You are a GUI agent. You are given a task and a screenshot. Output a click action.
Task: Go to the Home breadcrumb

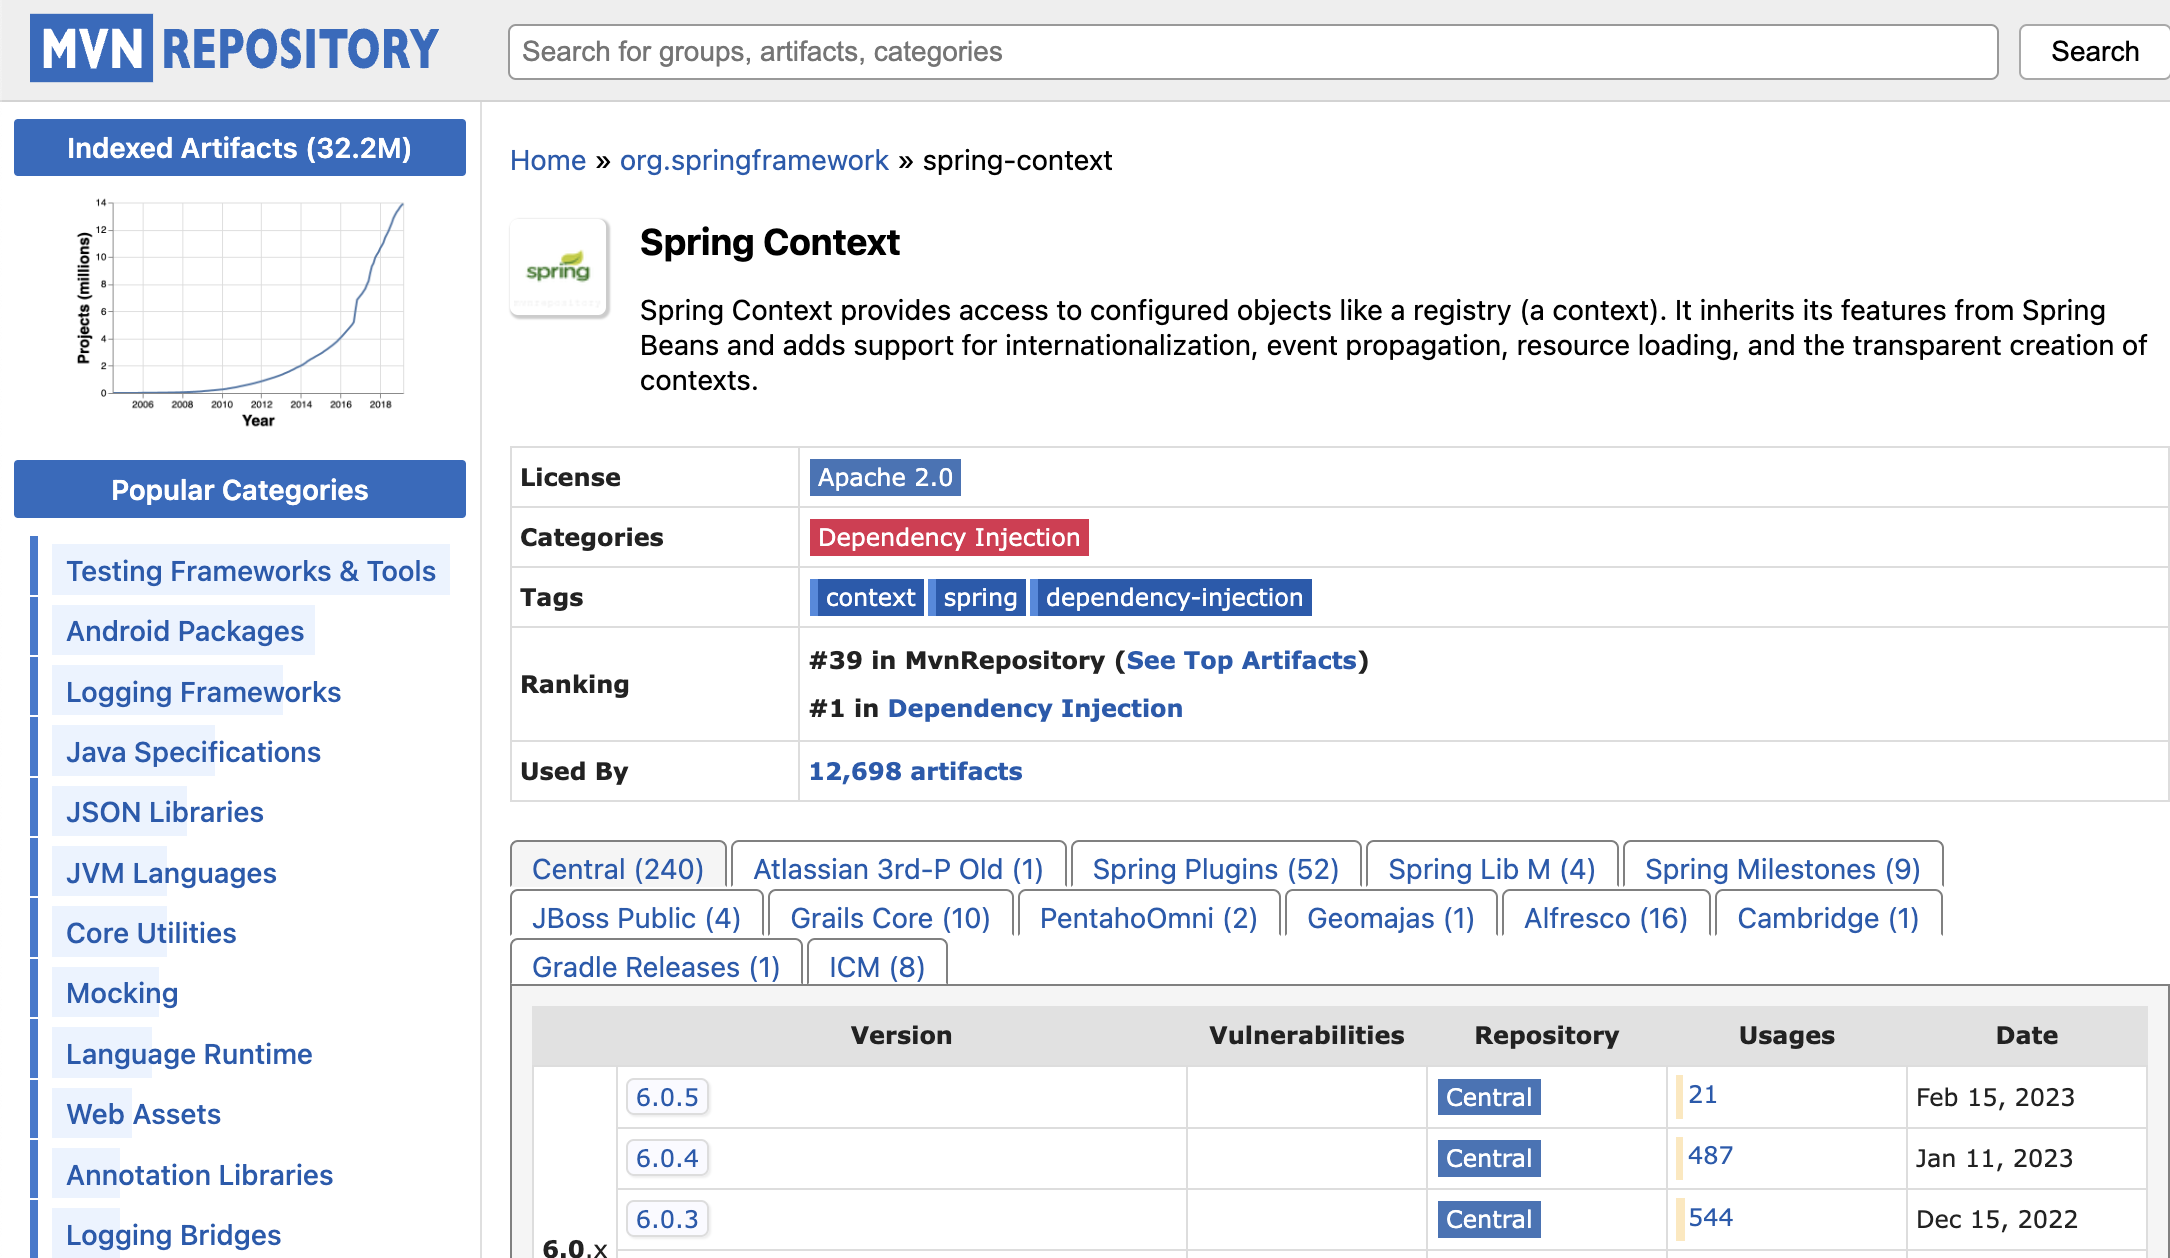[548, 160]
